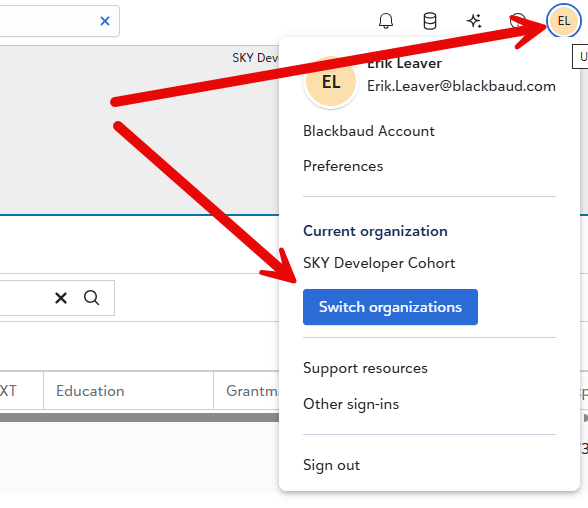Open Preferences from user menu
Viewport: 588px width, 508px height.
coord(343,166)
